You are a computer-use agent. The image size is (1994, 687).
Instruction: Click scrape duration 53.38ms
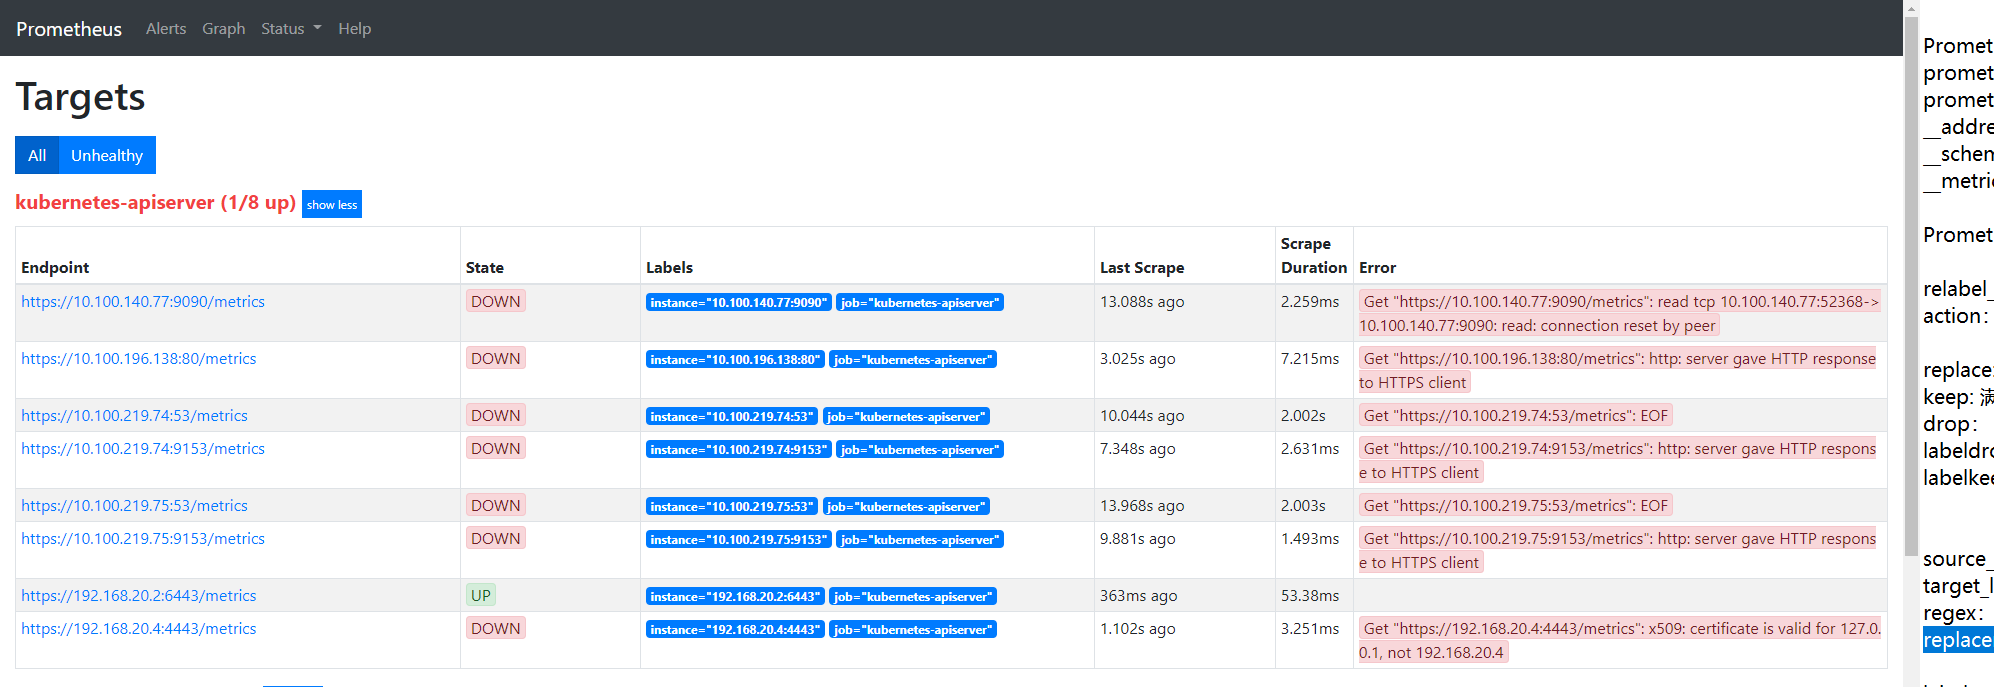[1310, 596]
